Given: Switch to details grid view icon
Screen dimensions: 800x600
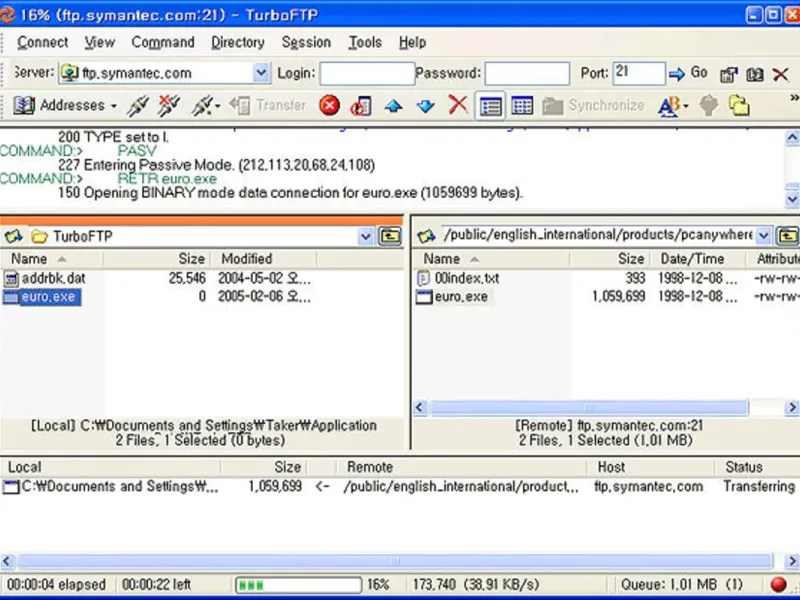Looking at the screenshot, I should [522, 106].
